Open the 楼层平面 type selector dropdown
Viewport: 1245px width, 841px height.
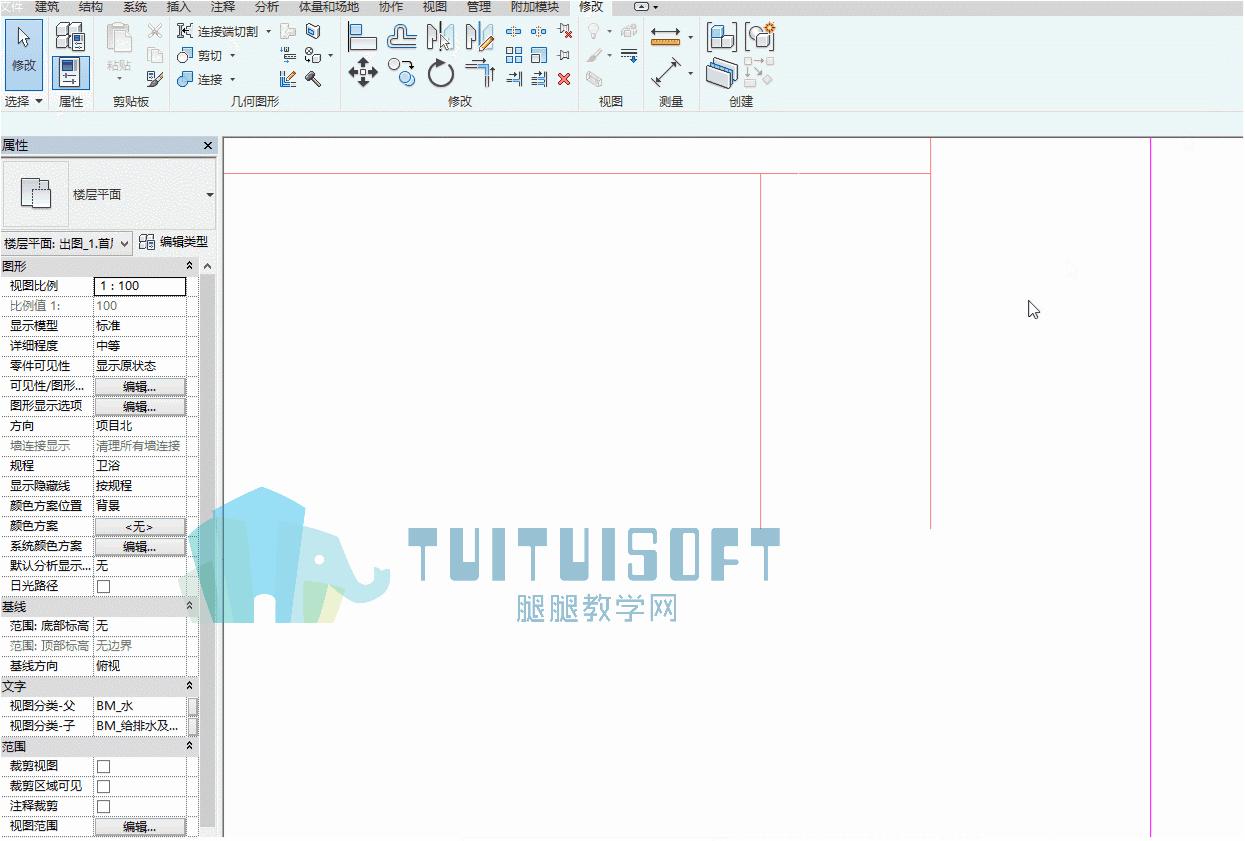pos(210,195)
